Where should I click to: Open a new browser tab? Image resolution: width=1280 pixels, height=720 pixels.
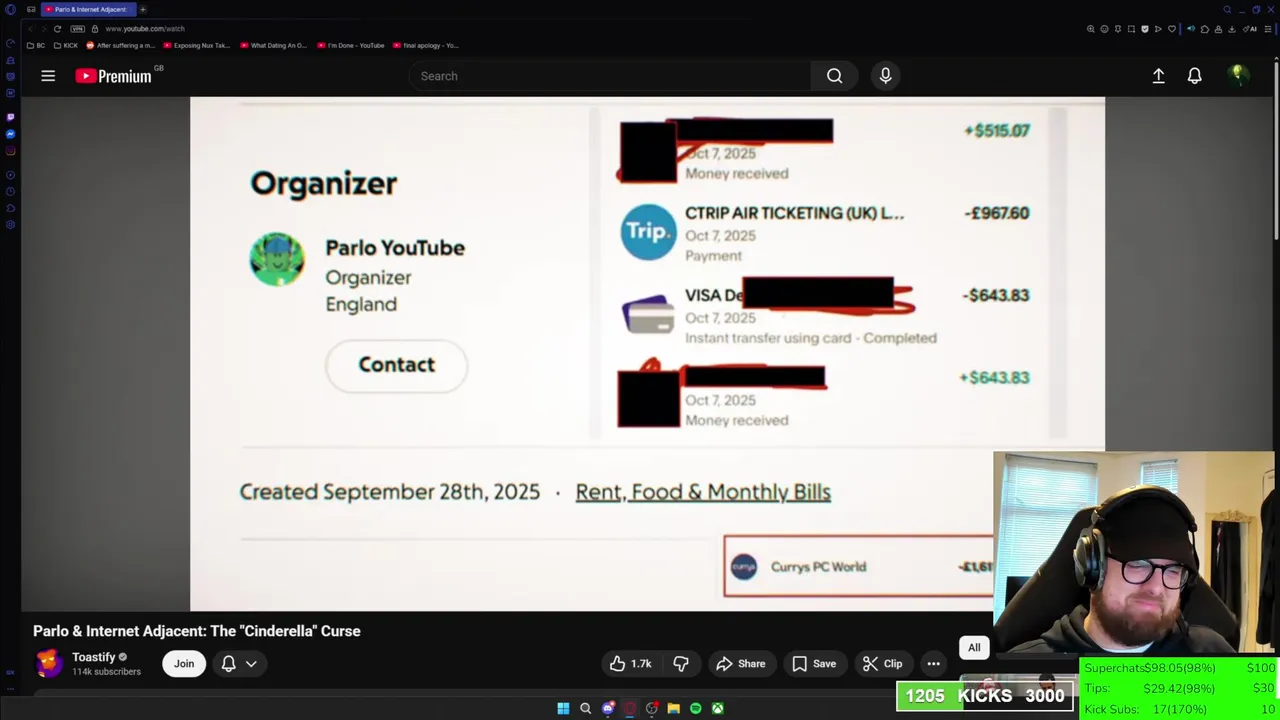[x=143, y=9]
